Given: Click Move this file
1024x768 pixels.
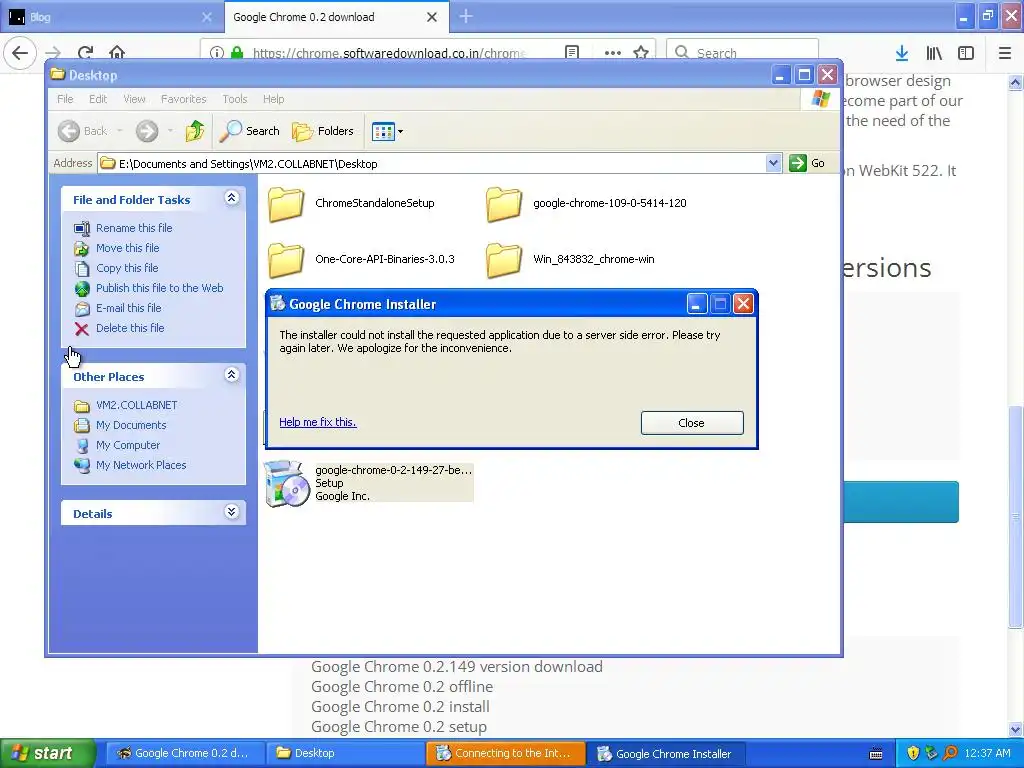Looking at the screenshot, I should coord(127,248).
